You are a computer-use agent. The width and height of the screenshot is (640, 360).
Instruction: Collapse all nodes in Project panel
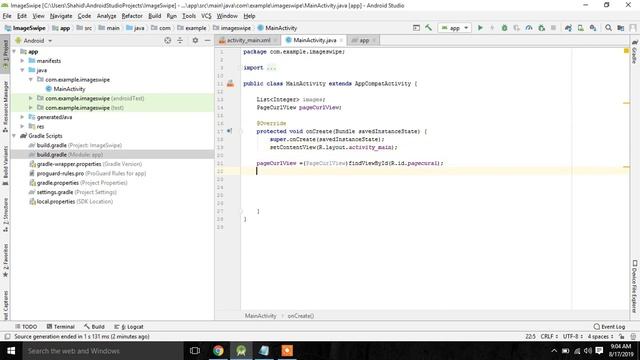[x=180, y=40]
